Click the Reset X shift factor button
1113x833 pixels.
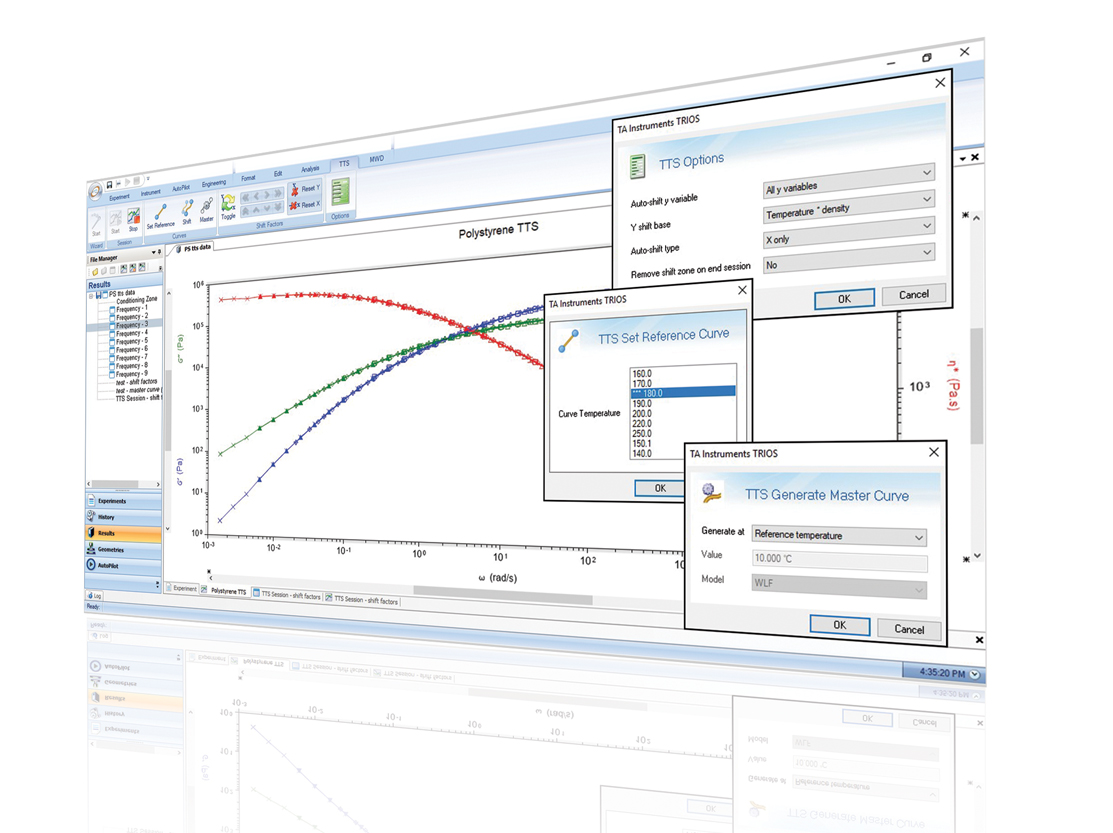point(305,205)
